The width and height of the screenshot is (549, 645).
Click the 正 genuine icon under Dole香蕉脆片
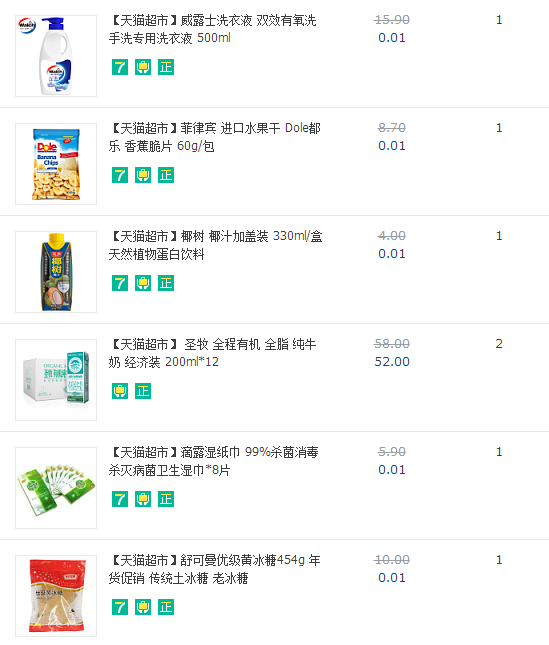click(166, 175)
